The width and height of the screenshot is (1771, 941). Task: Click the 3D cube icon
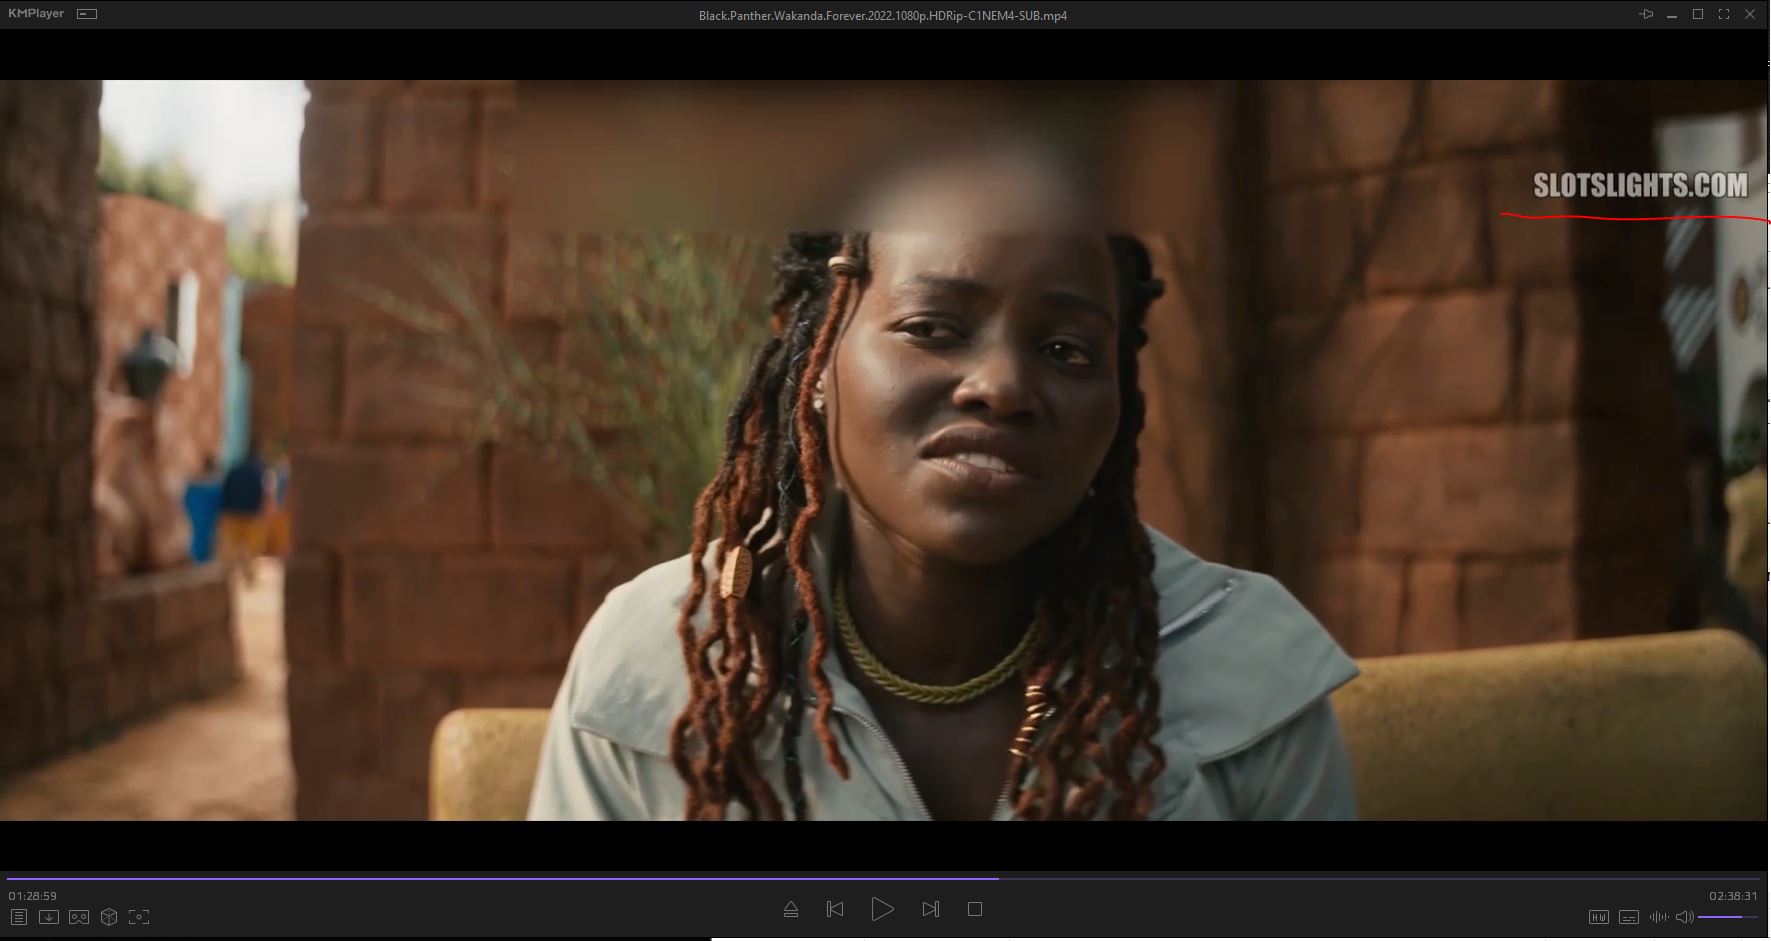pyautogui.click(x=109, y=917)
